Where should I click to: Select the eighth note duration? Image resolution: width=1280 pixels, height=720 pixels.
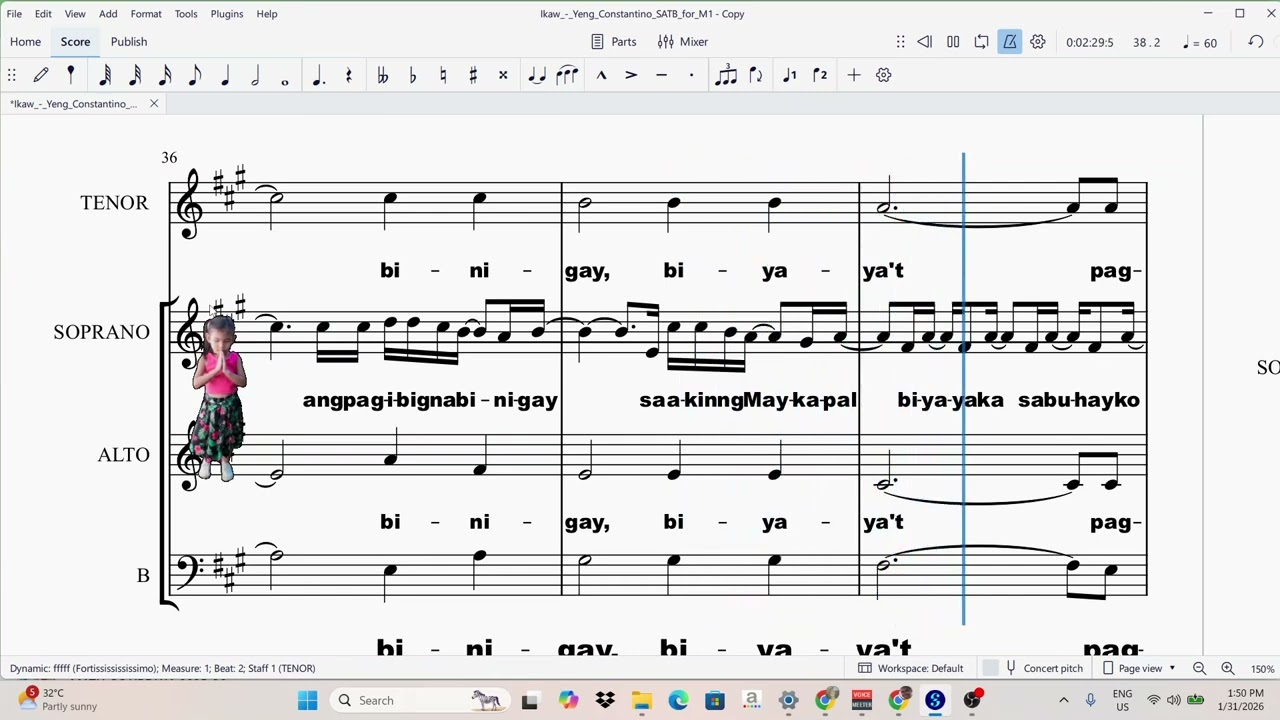[x=195, y=75]
